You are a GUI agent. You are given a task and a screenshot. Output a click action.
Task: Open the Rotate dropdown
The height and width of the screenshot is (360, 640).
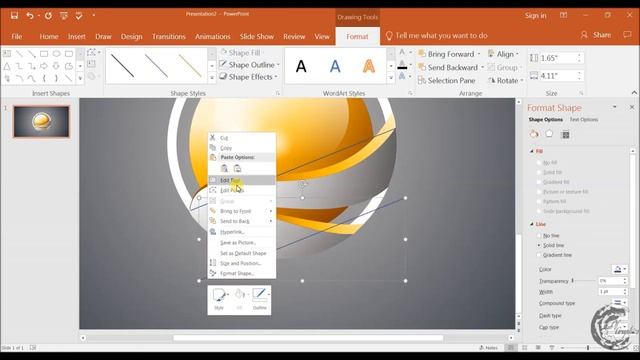click(505, 80)
